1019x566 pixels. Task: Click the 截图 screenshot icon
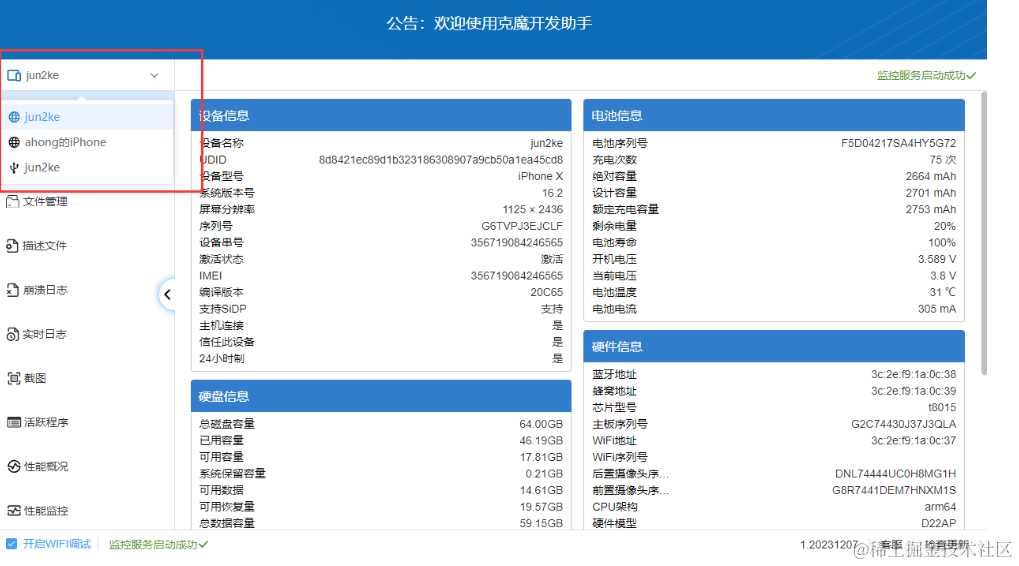(x=14, y=378)
